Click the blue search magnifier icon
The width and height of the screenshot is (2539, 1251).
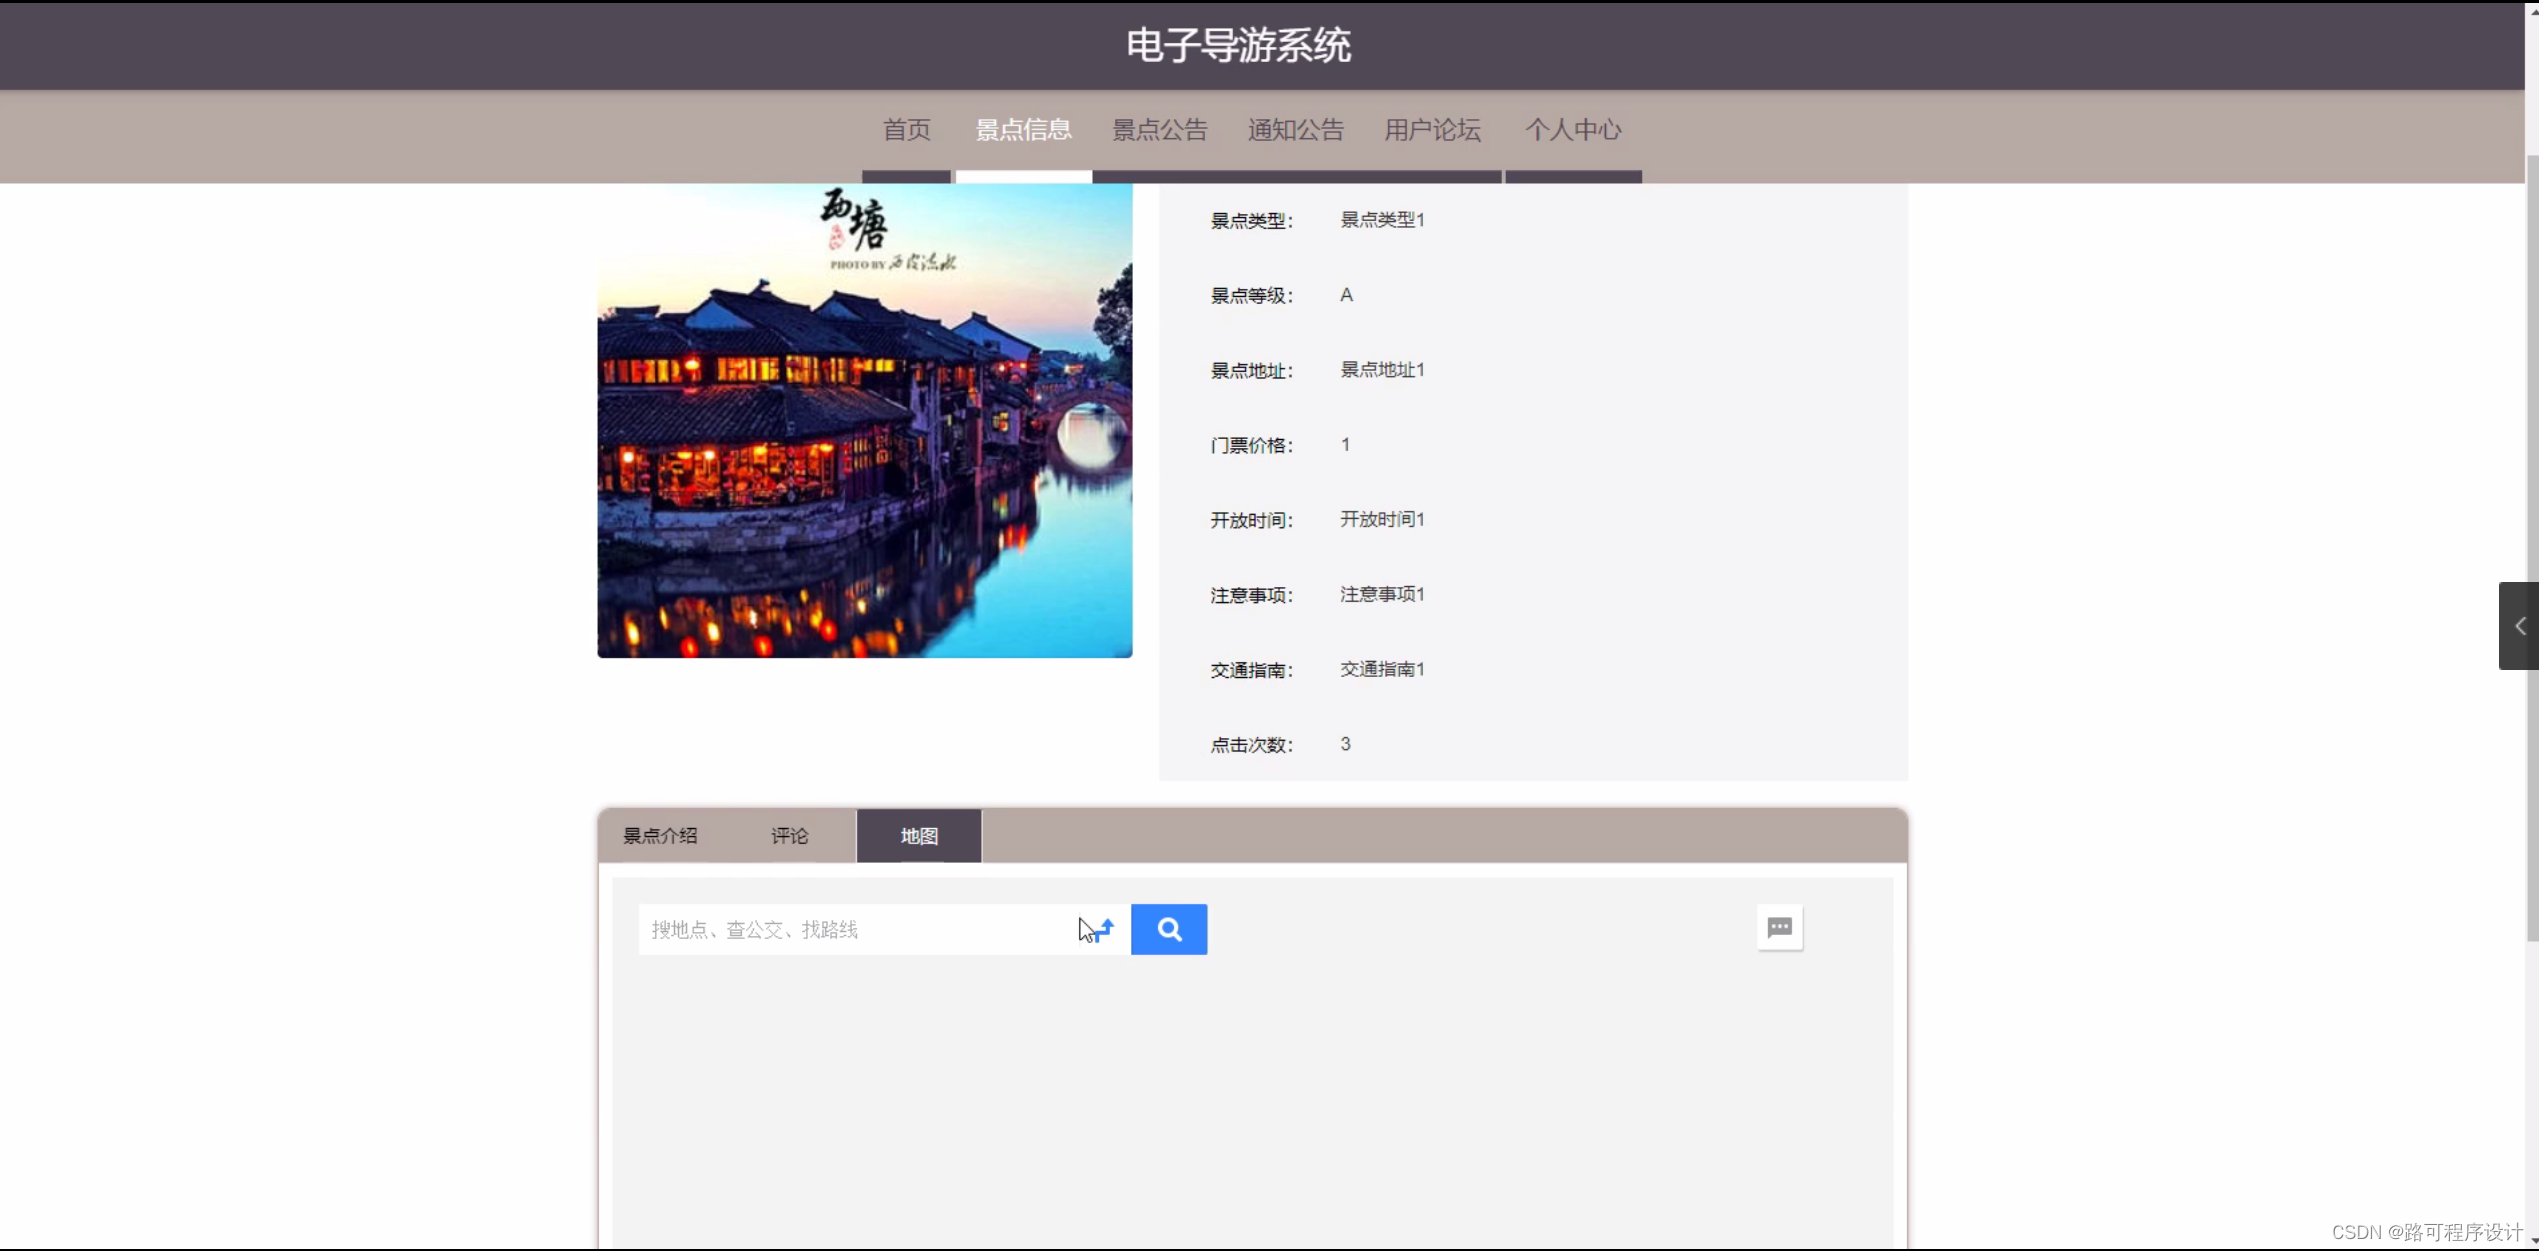coord(1168,928)
